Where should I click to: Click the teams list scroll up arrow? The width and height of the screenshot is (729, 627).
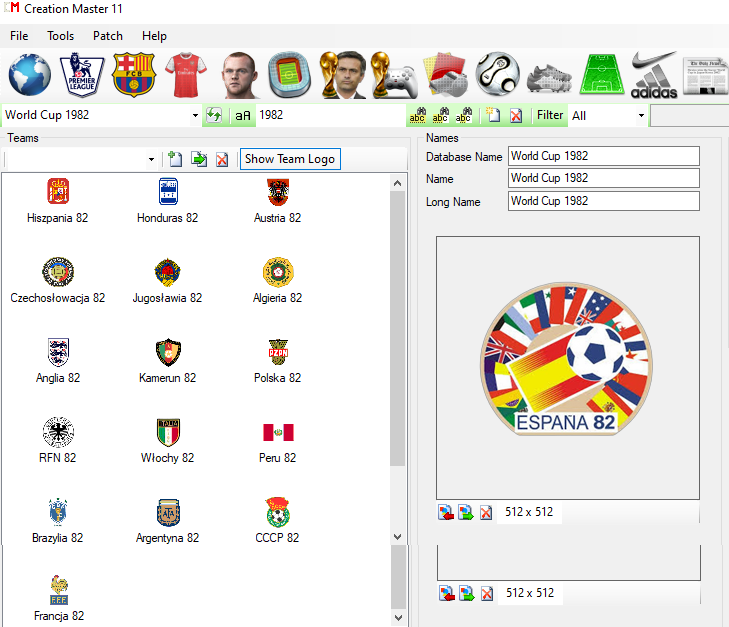pyautogui.click(x=398, y=183)
